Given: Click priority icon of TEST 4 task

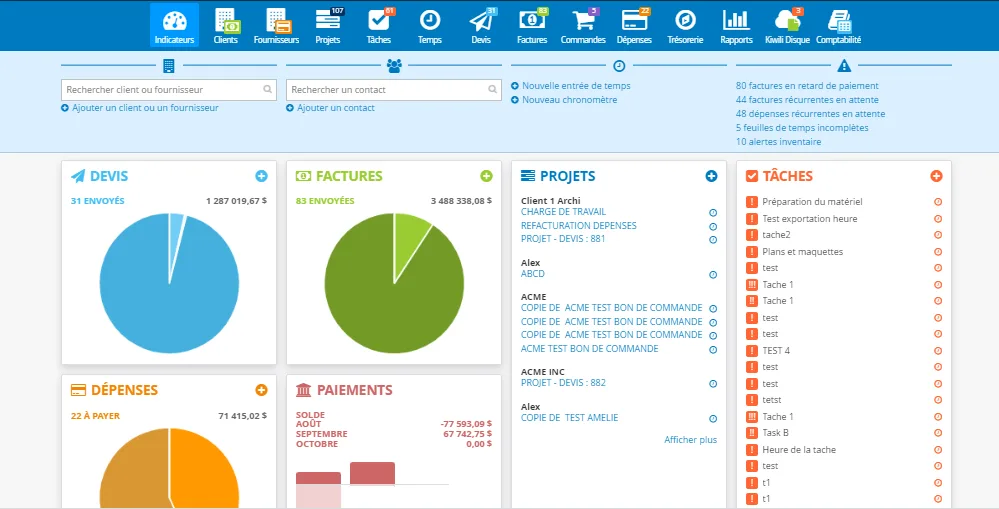Looking at the screenshot, I should (752, 350).
